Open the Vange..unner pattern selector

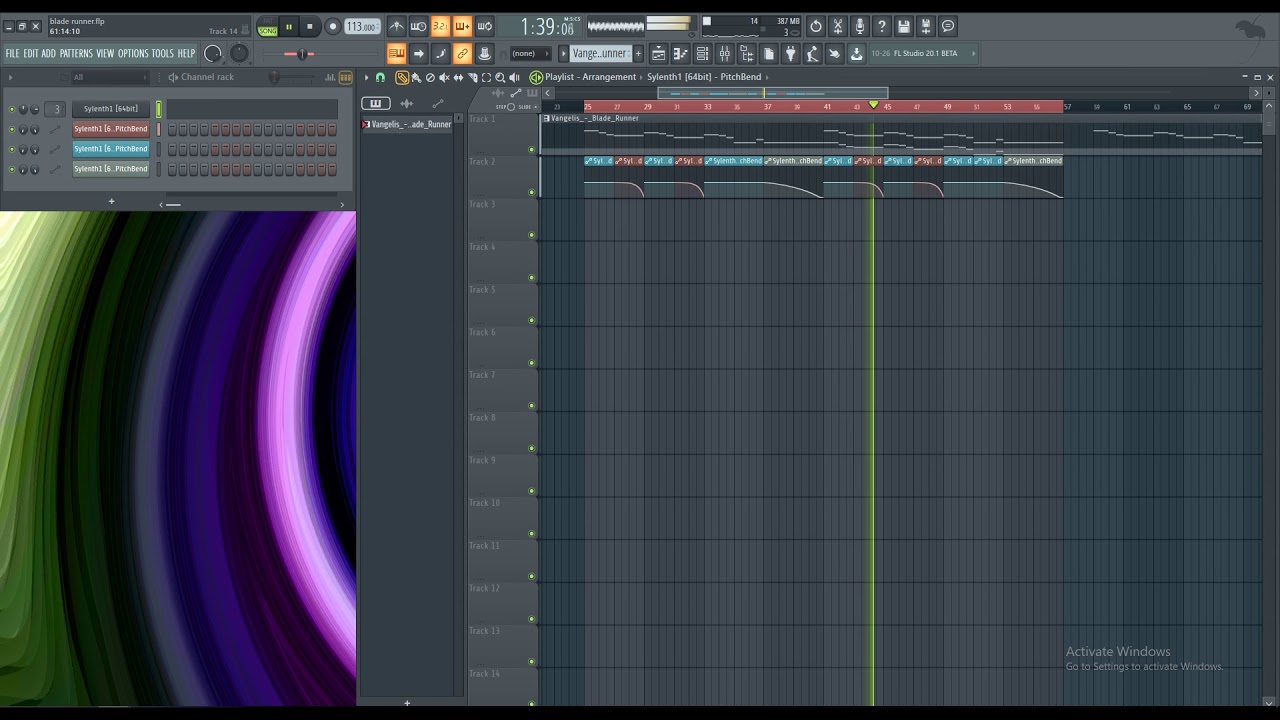coord(600,54)
